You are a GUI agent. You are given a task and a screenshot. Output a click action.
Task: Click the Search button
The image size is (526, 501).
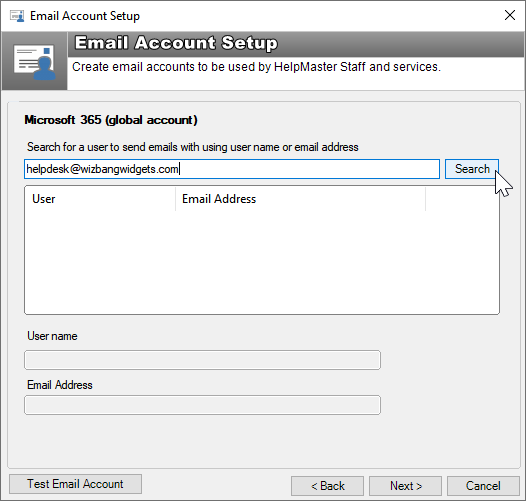(472, 169)
